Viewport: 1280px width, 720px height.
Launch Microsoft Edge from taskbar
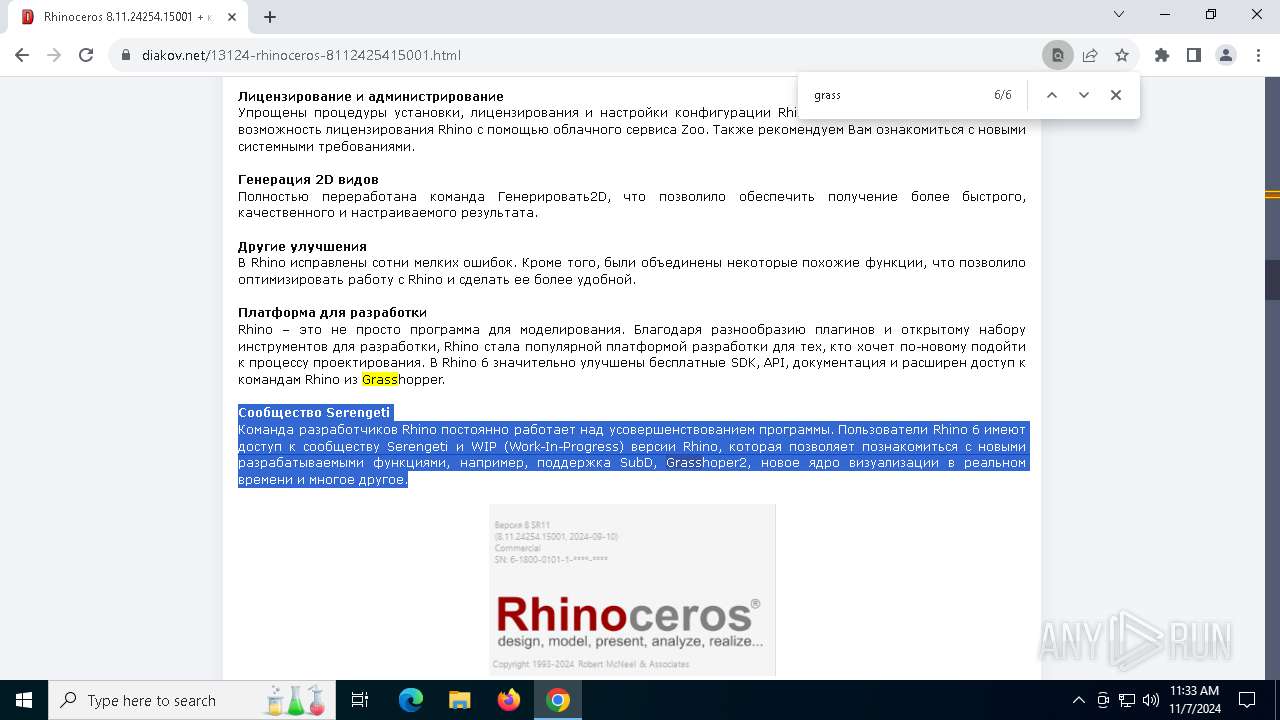411,700
